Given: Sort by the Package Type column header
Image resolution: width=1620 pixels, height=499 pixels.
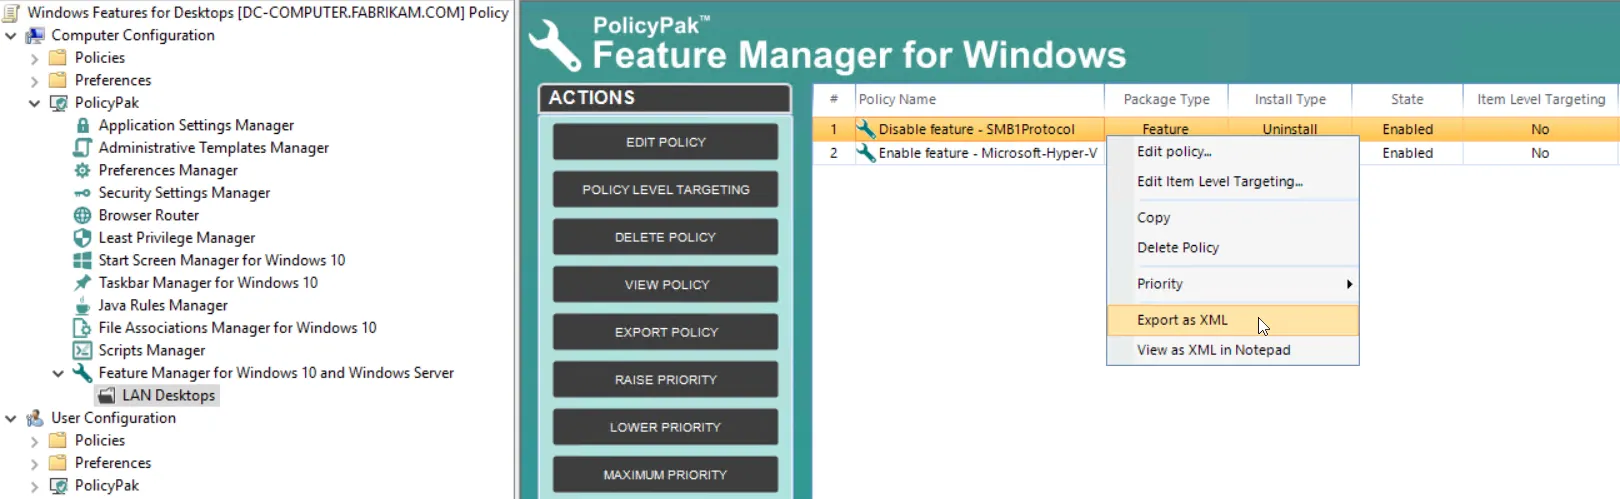Looking at the screenshot, I should tap(1166, 99).
